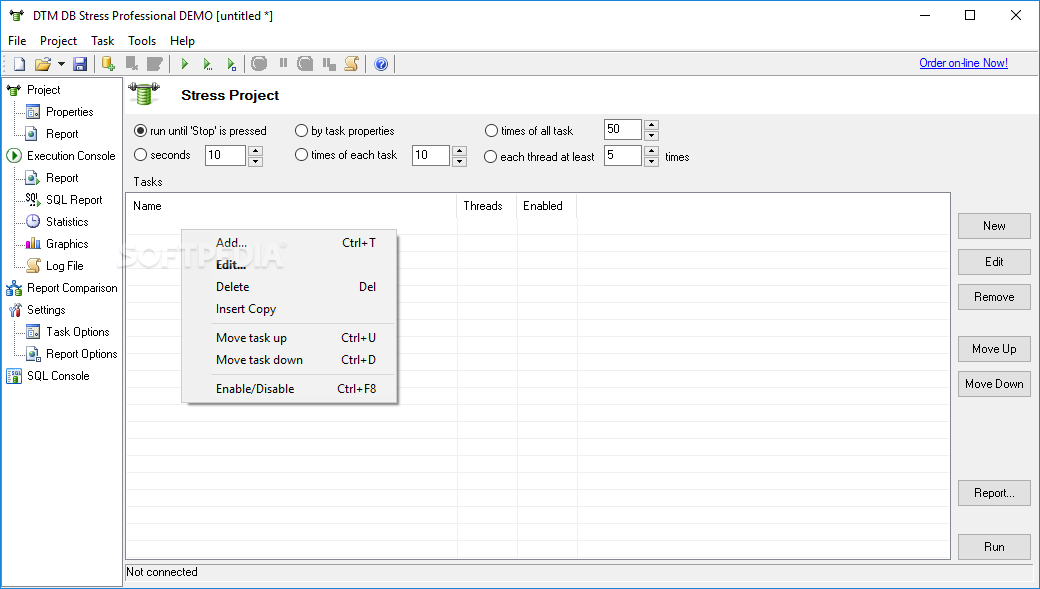Screen dimensions: 1040x589
Task: Click the times of all task field
Action: tap(623, 129)
